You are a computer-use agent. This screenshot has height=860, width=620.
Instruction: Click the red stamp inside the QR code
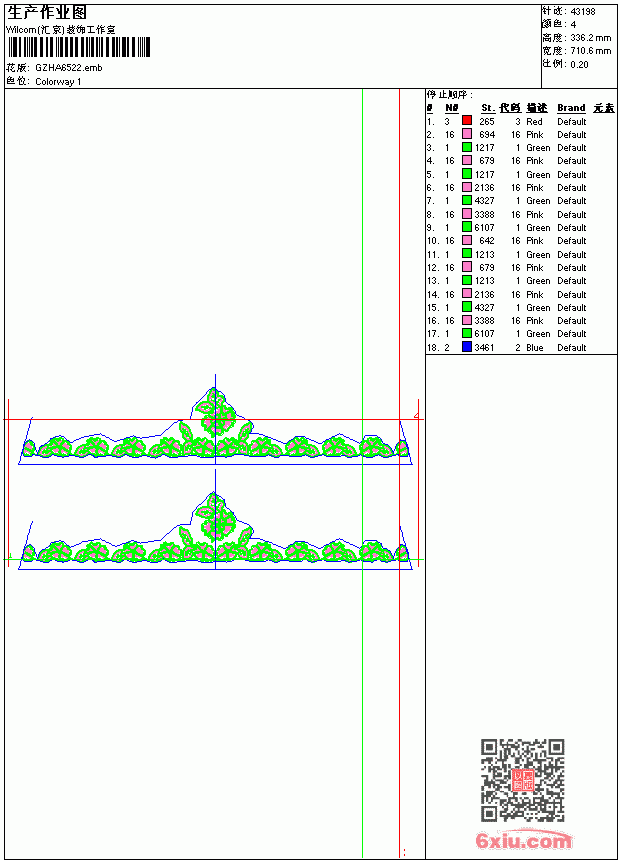click(523, 780)
